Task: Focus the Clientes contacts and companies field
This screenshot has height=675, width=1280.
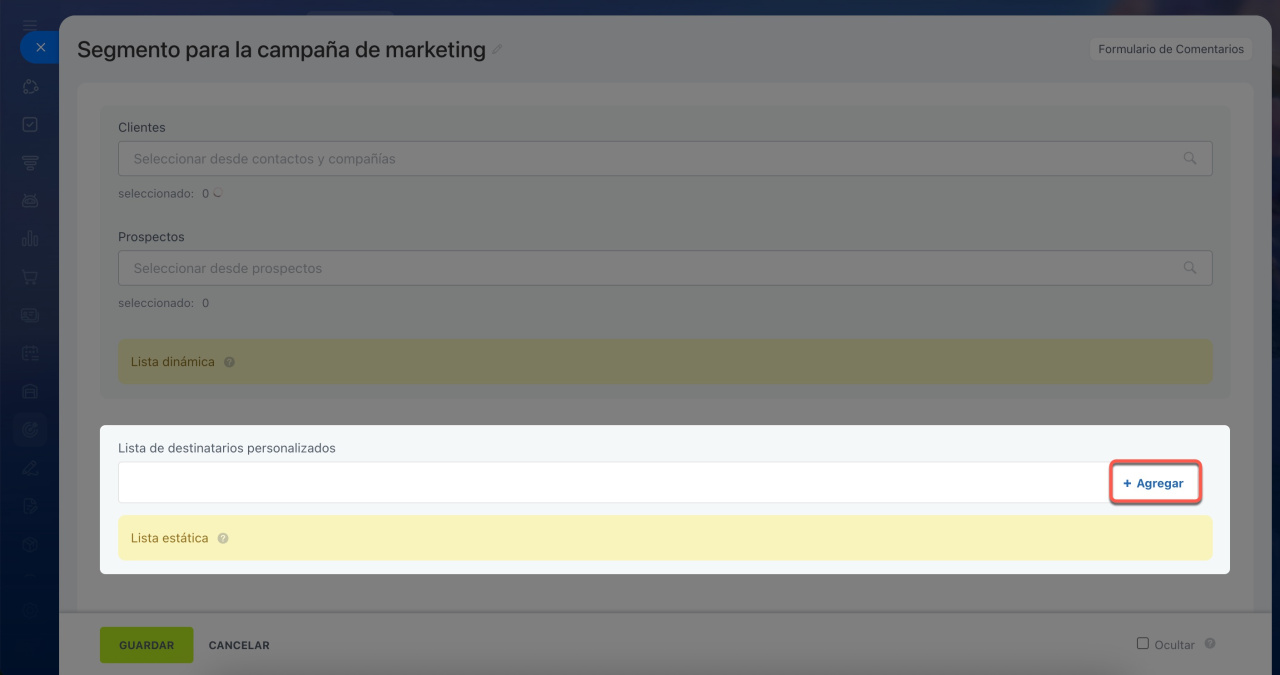Action: pos(665,158)
